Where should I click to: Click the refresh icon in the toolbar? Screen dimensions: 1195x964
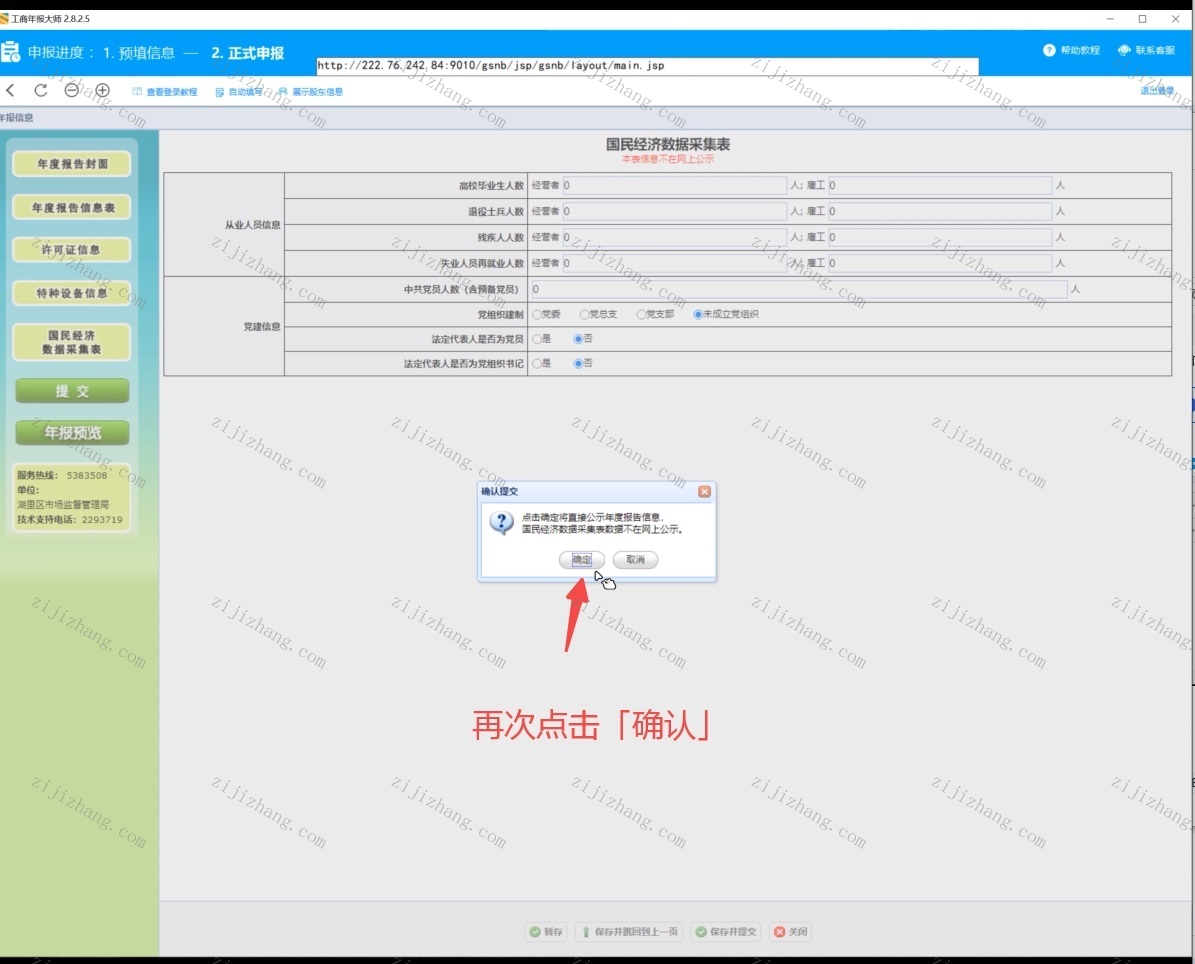(41, 91)
